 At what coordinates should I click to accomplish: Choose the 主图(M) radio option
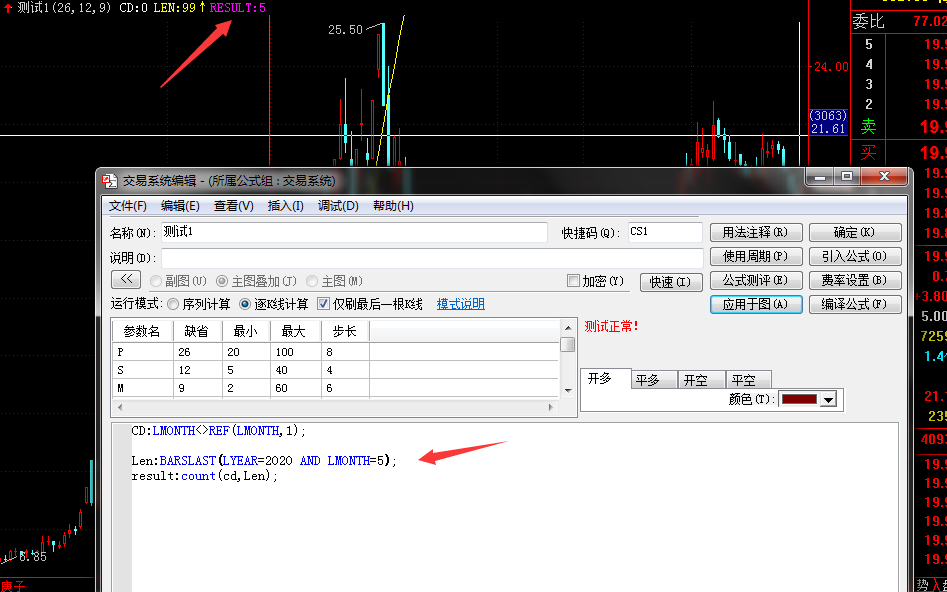coord(312,281)
